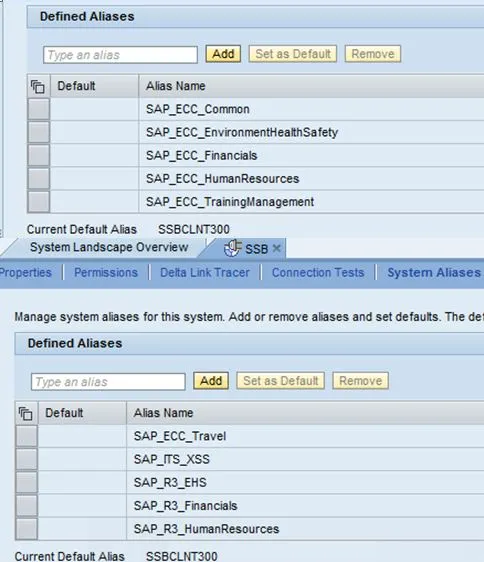Viewport: 484px width, 562px height.
Task: Click the Default column header in the upper alias table
Action: (x=76, y=86)
